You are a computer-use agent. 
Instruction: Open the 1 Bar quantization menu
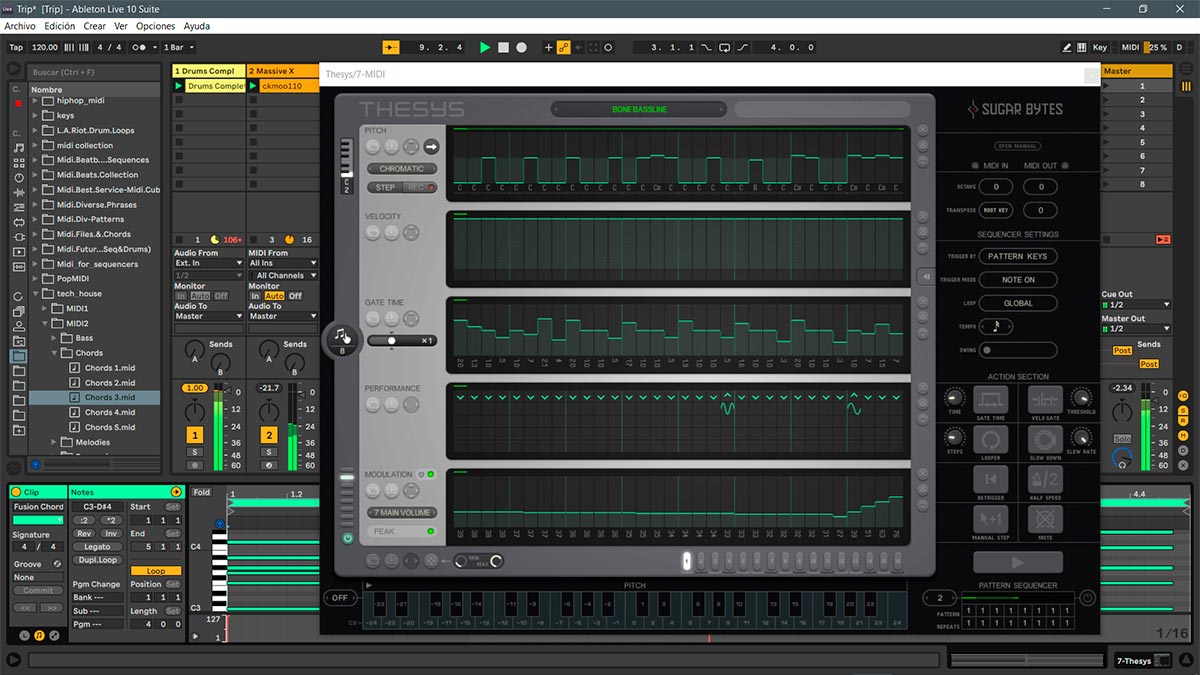point(178,47)
